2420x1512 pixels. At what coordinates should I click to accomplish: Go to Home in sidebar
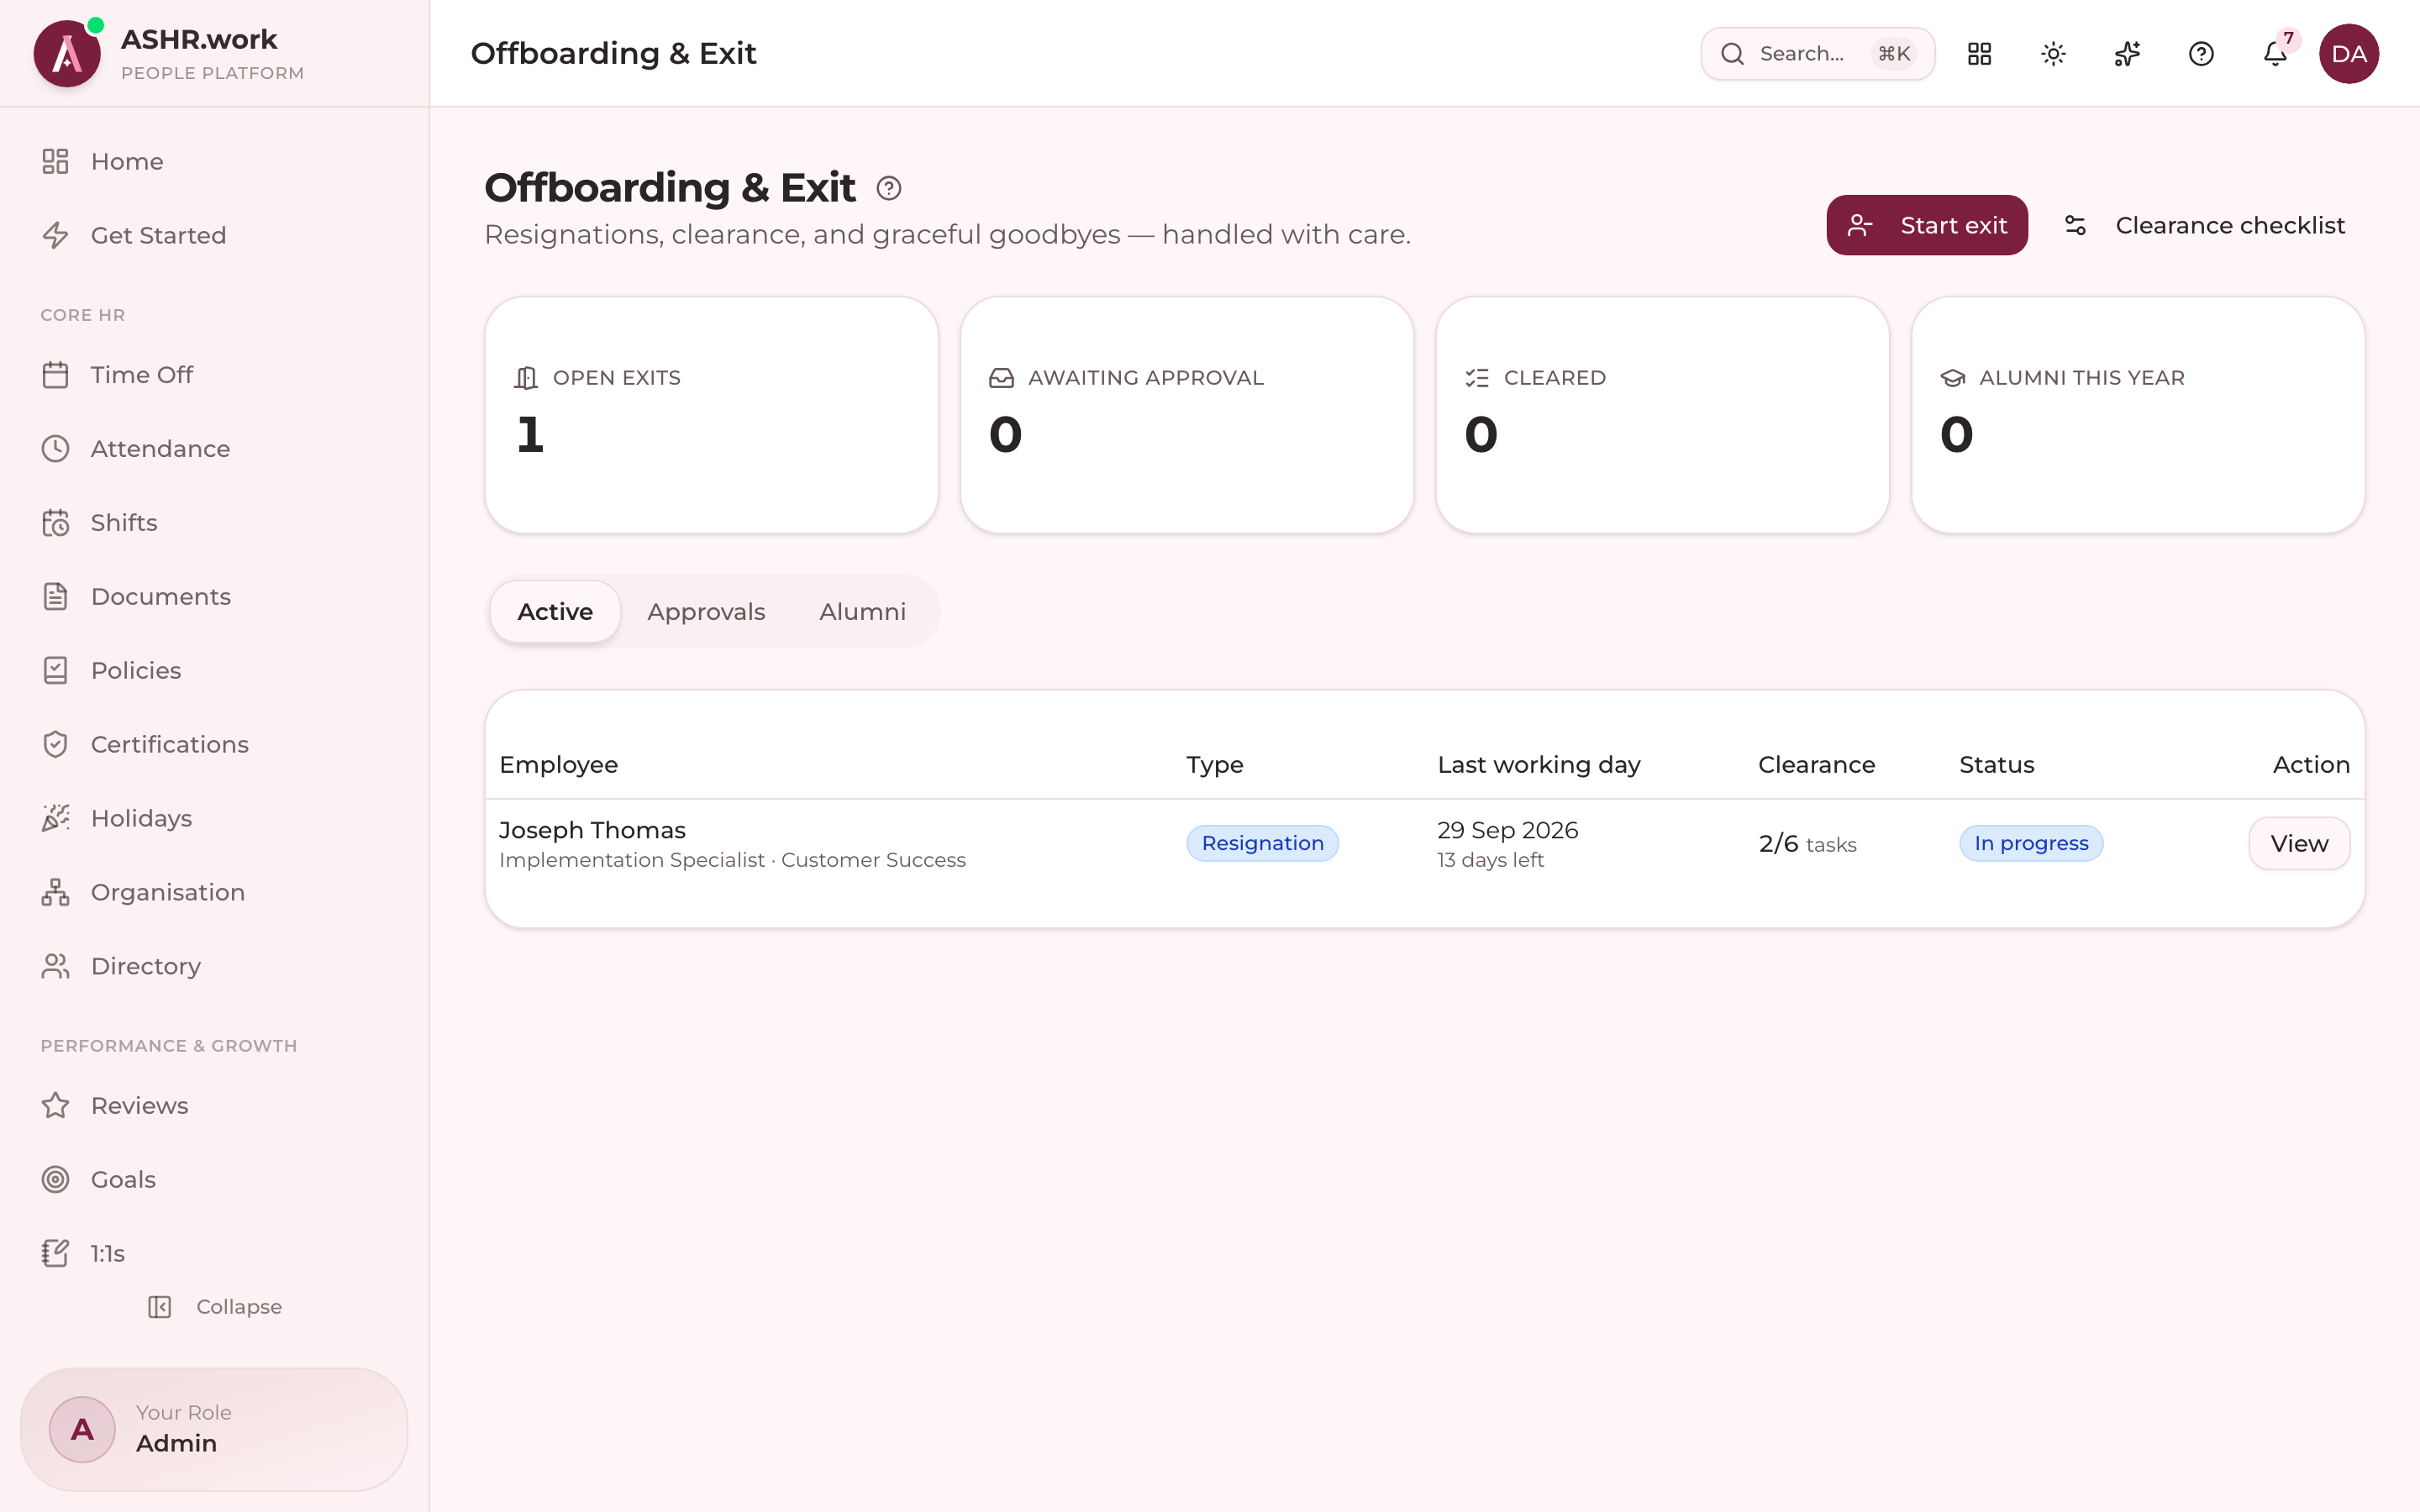coord(214,161)
